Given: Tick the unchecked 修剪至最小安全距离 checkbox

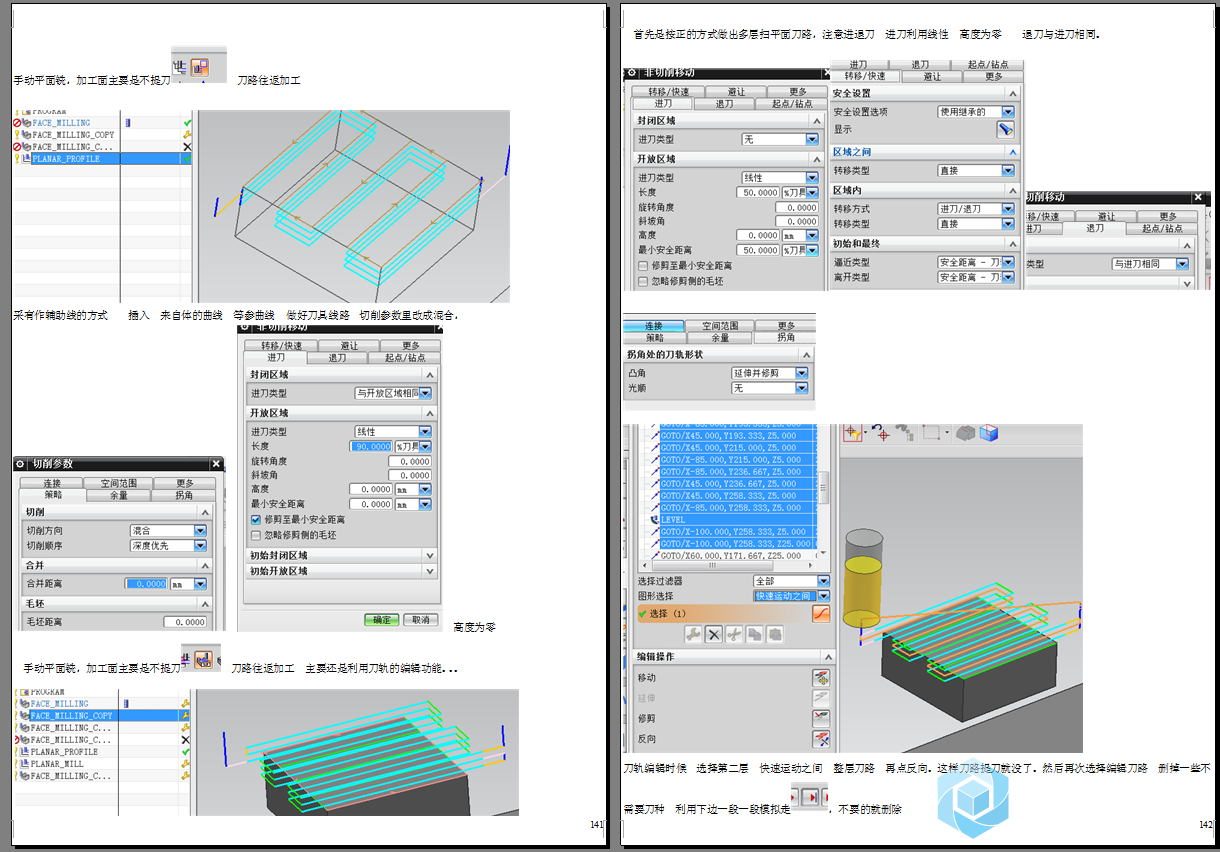Looking at the screenshot, I should pos(643,266).
